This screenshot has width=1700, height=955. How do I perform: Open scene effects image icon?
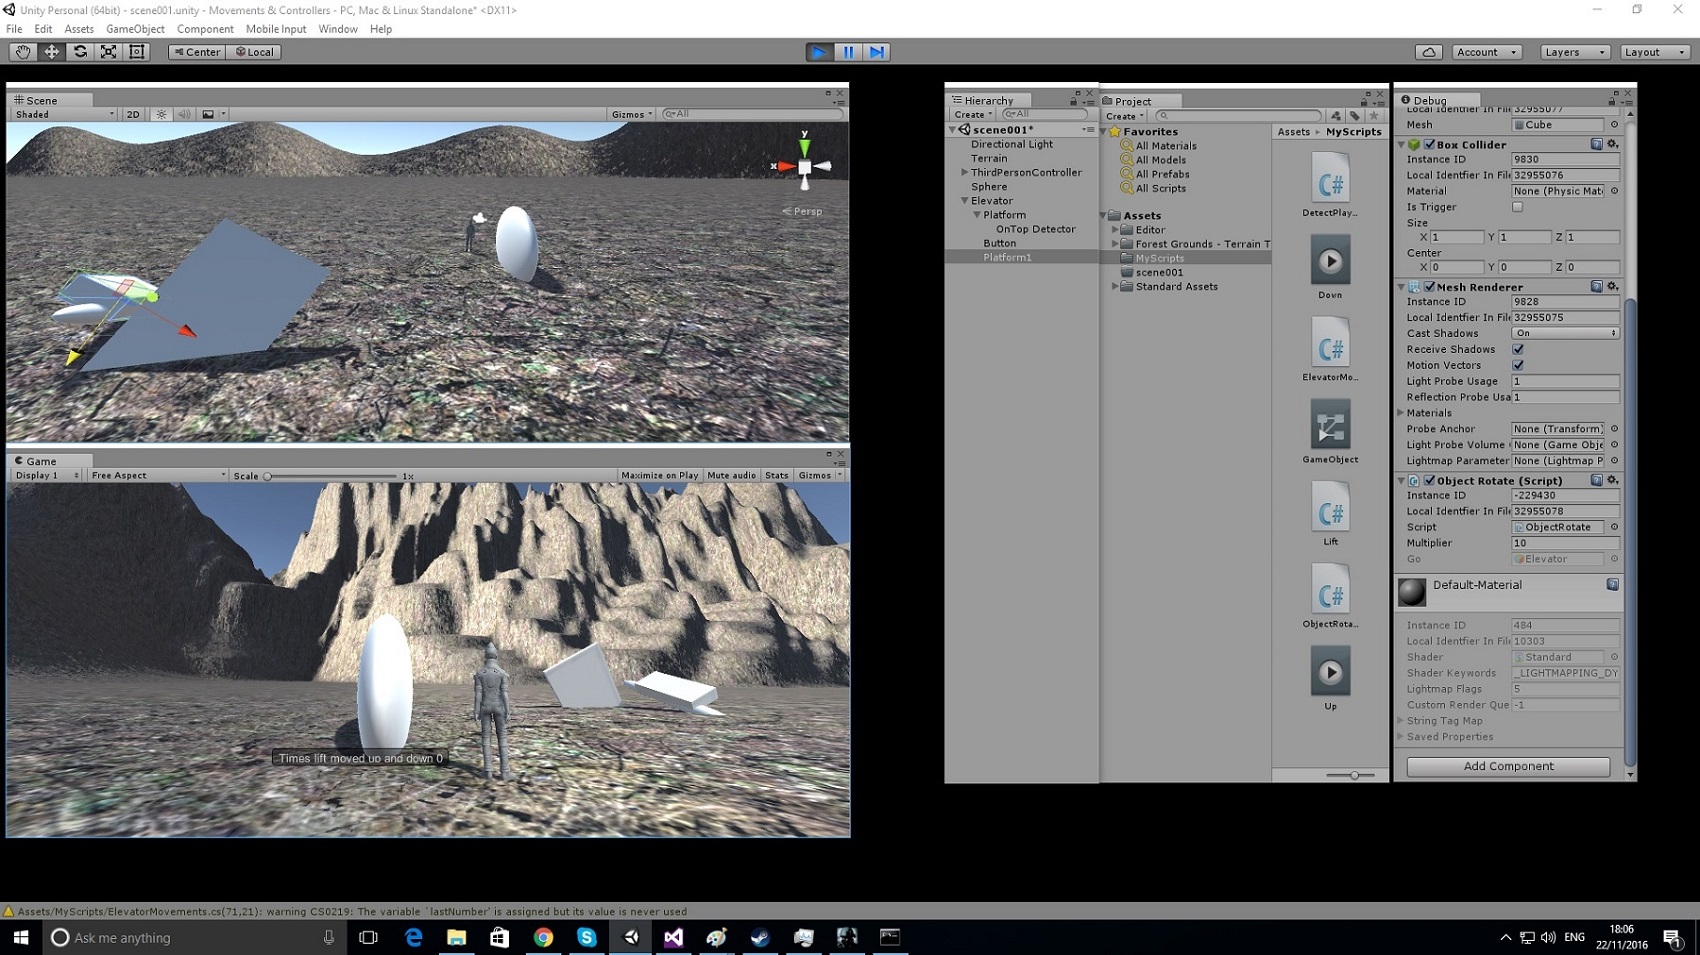(208, 114)
